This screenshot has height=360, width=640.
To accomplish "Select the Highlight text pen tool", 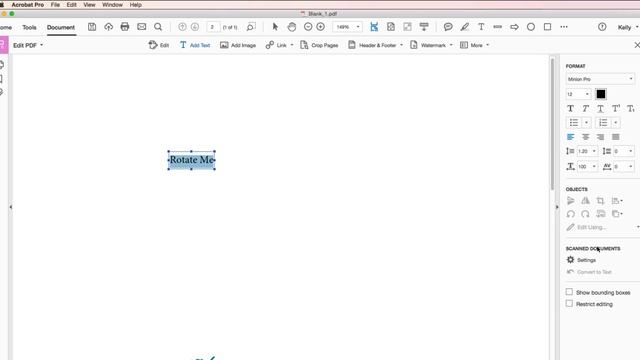I will tap(464, 27).
